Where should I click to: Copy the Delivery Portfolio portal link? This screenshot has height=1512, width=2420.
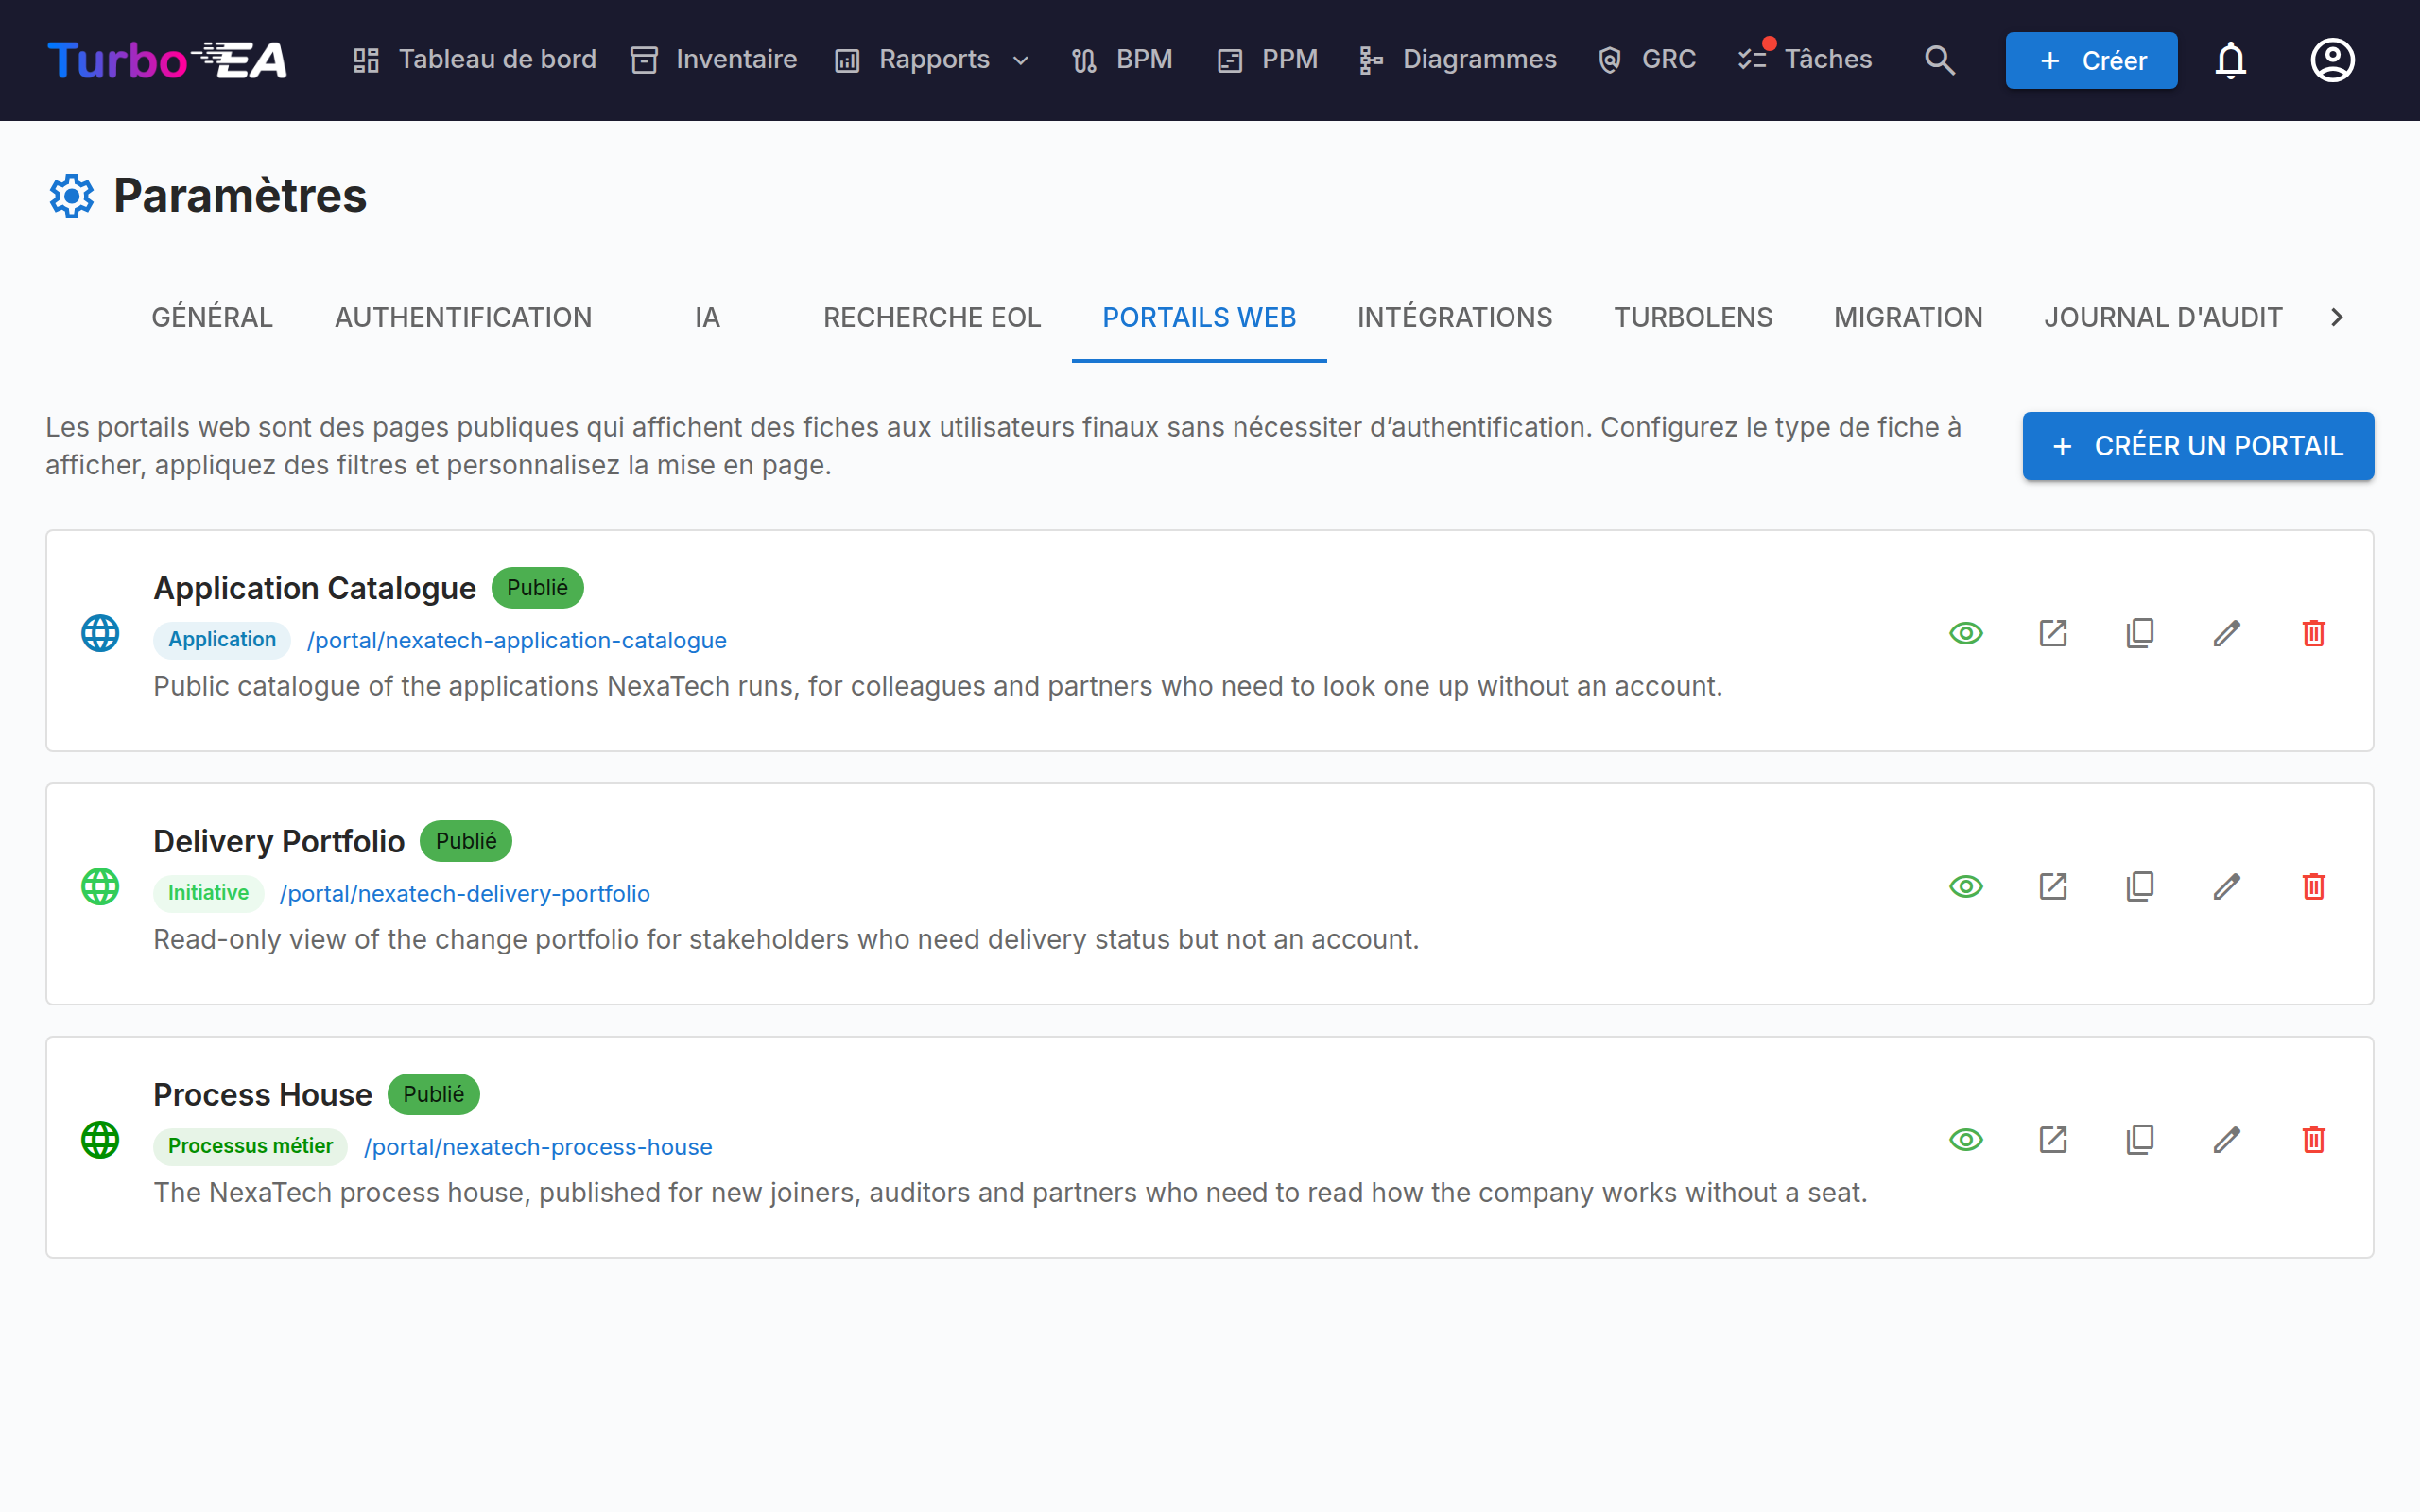[2140, 886]
